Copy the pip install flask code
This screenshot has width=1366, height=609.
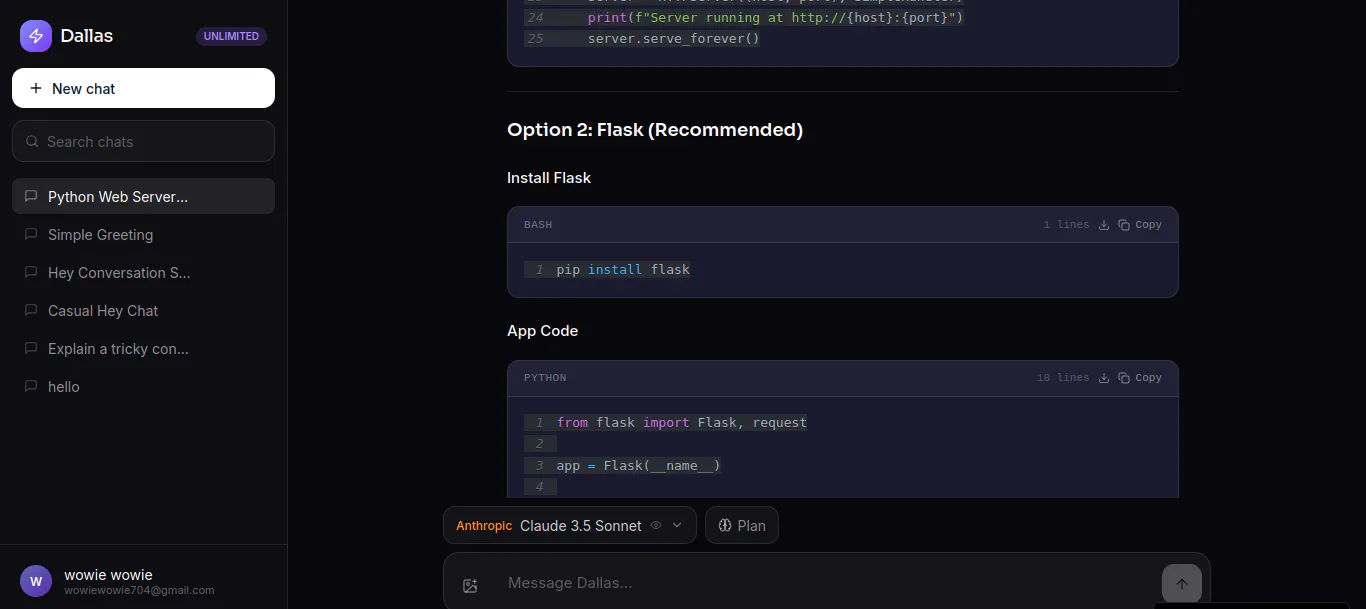pos(1140,225)
